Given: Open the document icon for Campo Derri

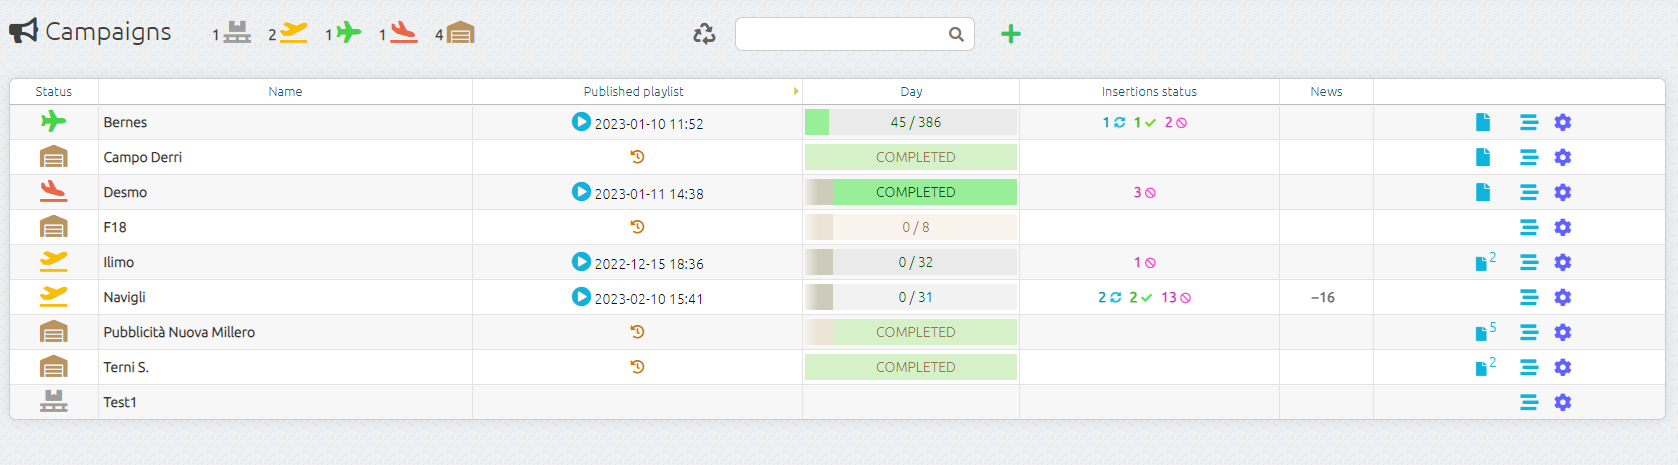Looking at the screenshot, I should pos(1483,157).
